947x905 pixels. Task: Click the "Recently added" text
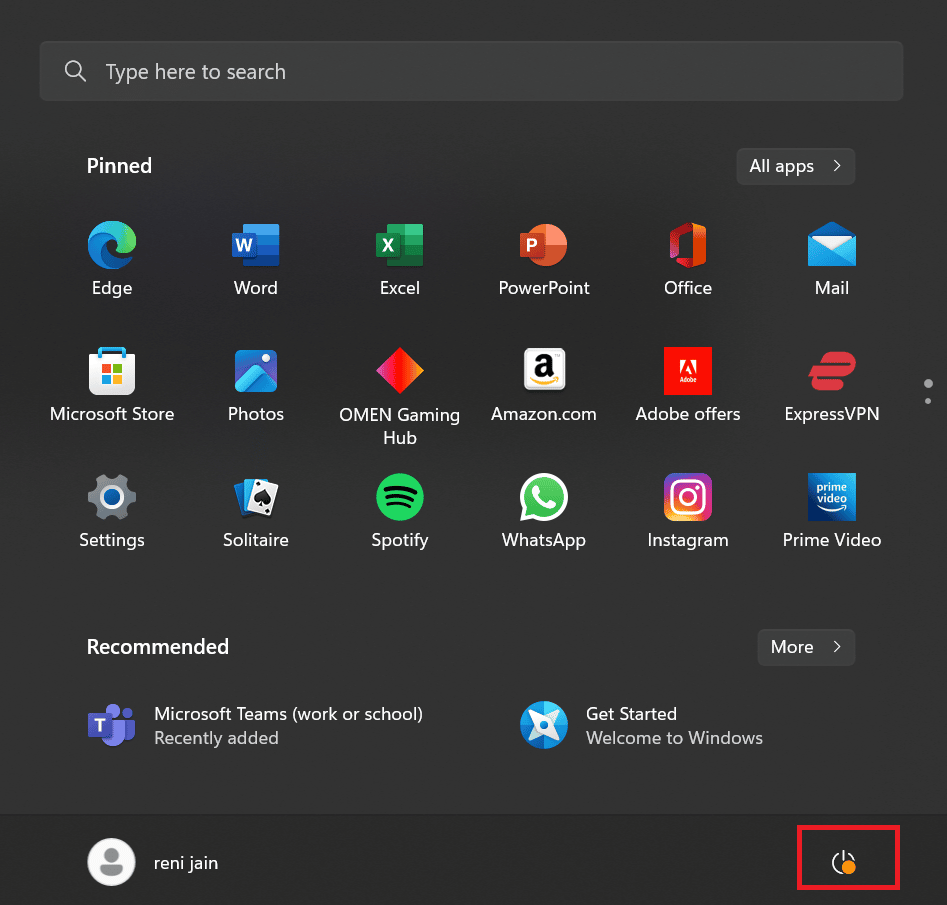point(216,738)
